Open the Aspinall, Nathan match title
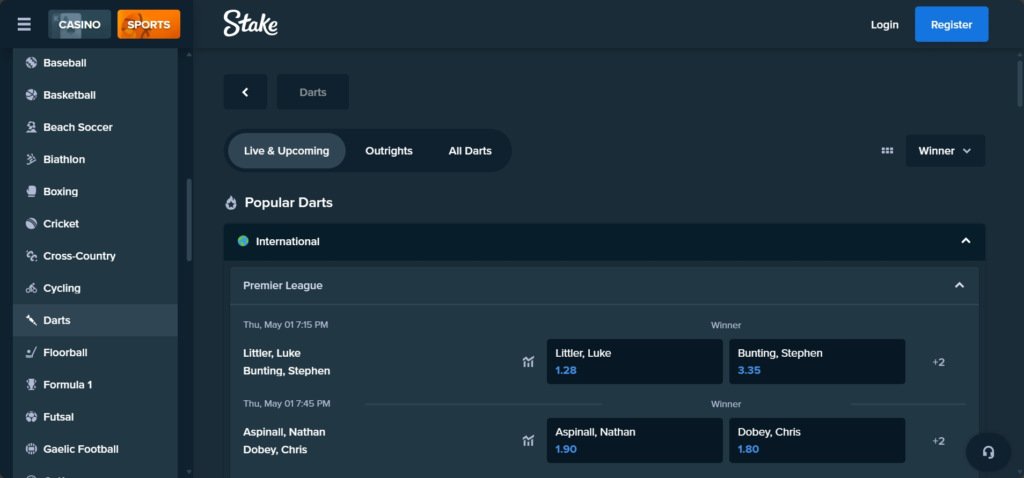Viewport: 1024px width, 478px height. click(284, 432)
